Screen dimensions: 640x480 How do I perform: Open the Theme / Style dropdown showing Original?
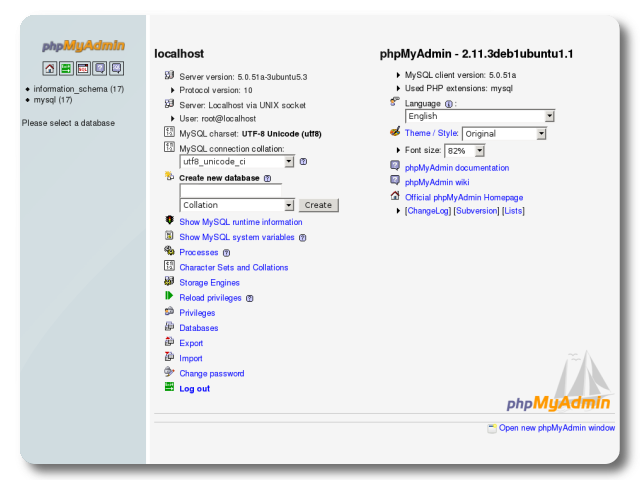(x=504, y=134)
